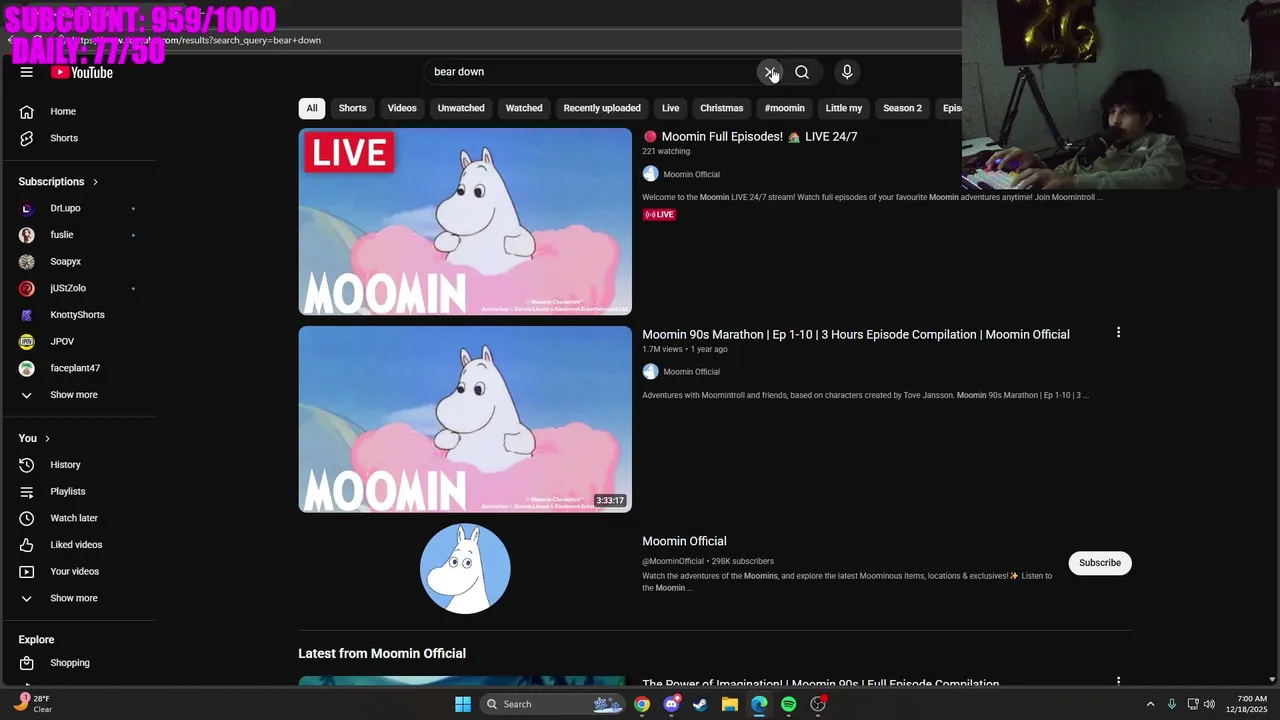This screenshot has height=720, width=1280.
Task: Open KnottyShorts channel avatar
Action: click(27, 315)
